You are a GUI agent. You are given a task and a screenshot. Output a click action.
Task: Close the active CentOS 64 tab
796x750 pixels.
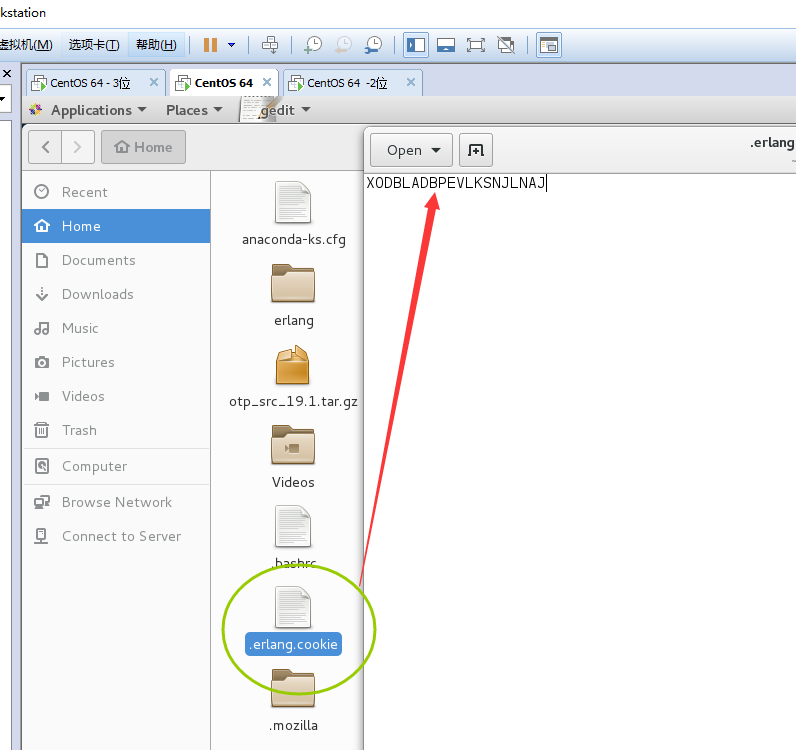[x=267, y=82]
